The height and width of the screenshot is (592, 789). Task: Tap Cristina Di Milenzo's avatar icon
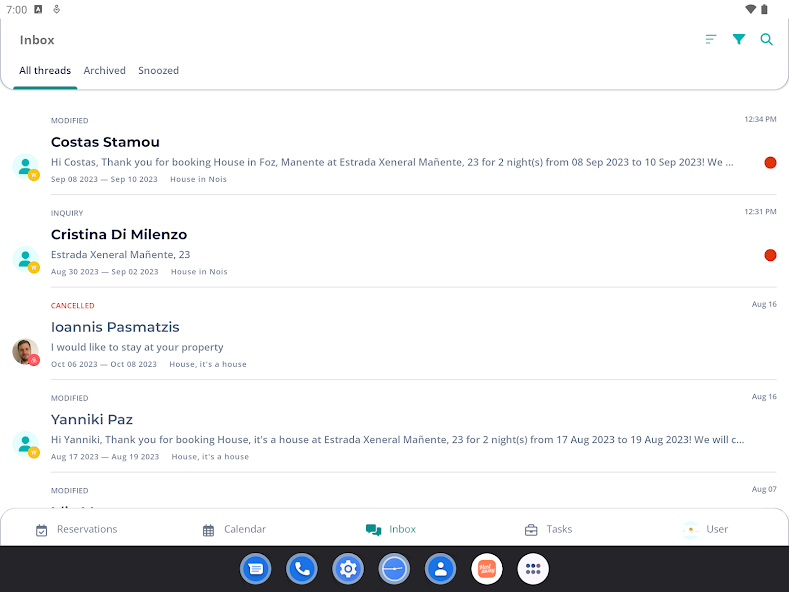coord(26,259)
